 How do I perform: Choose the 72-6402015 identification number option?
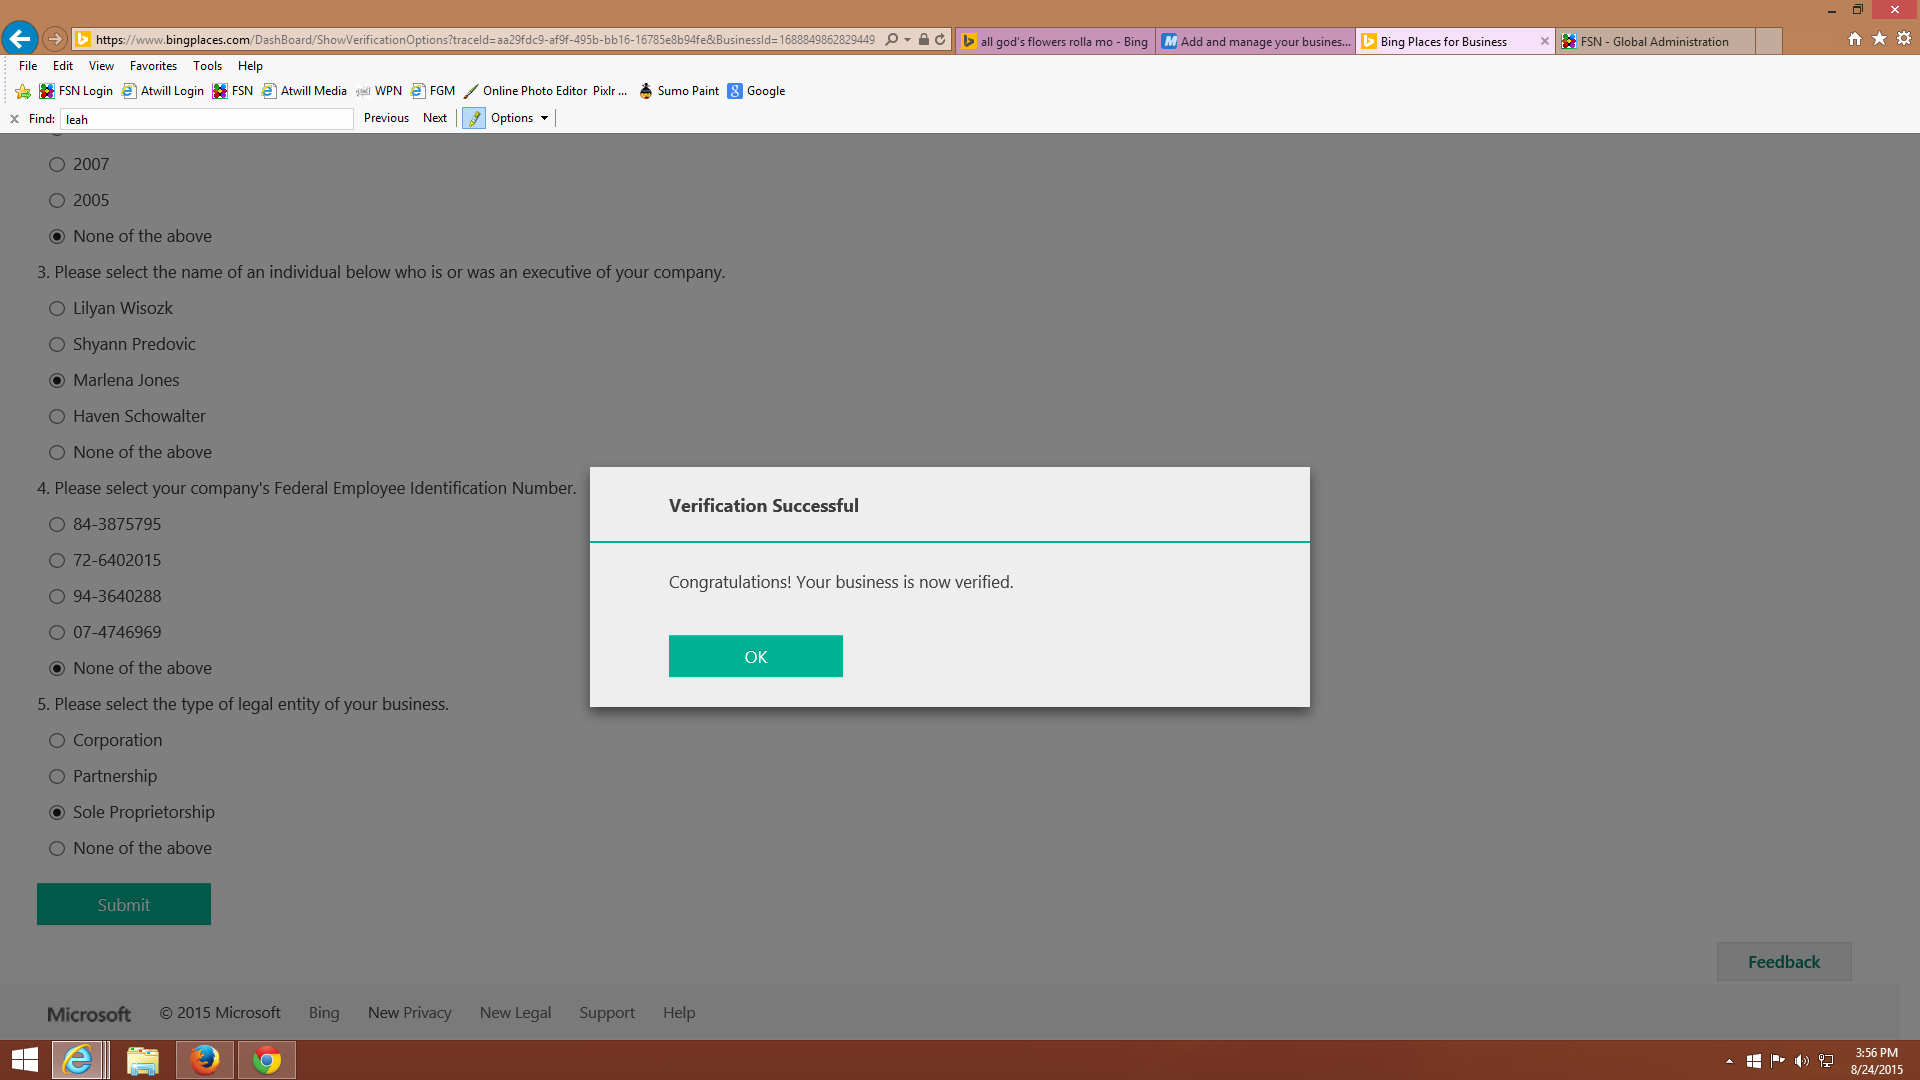click(x=57, y=560)
